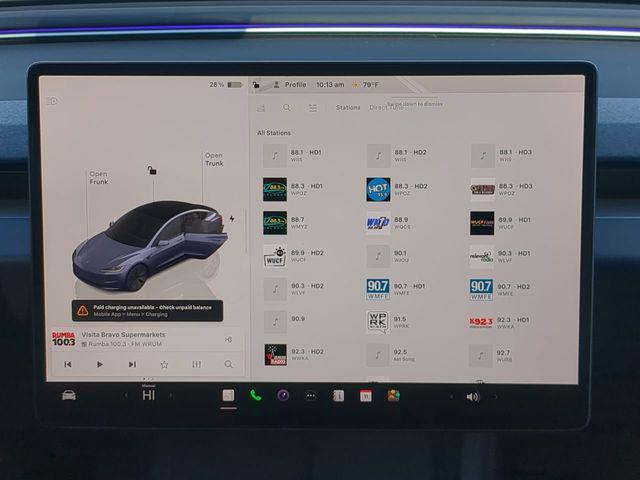The height and width of the screenshot is (480, 640).
Task: Open the media list options icon
Action: 313,108
